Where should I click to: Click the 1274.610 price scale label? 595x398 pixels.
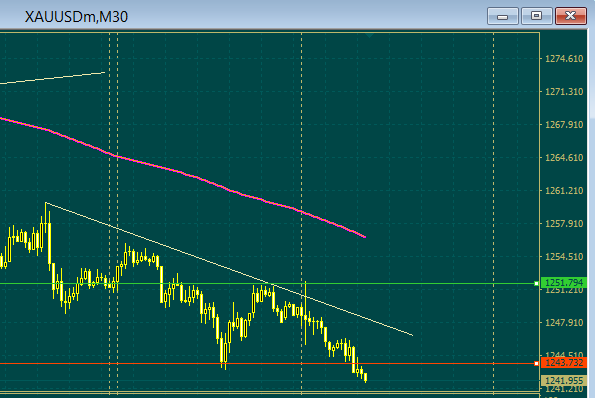(x=564, y=59)
